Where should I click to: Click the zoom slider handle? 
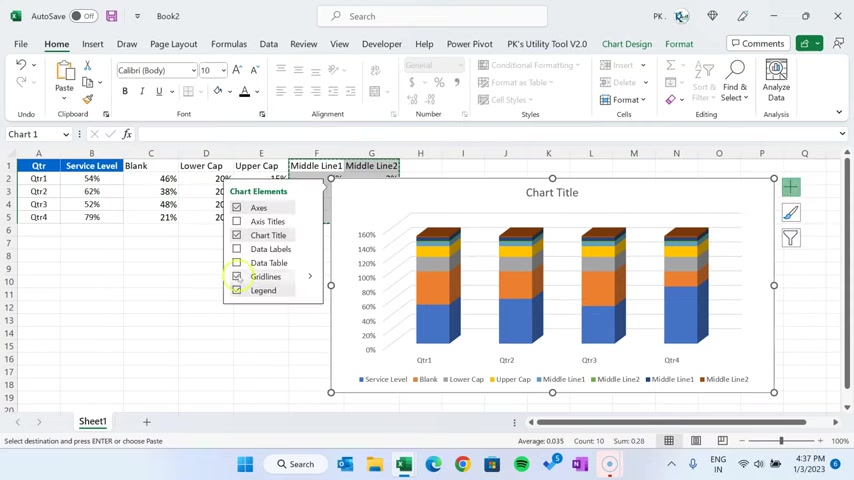click(781, 441)
